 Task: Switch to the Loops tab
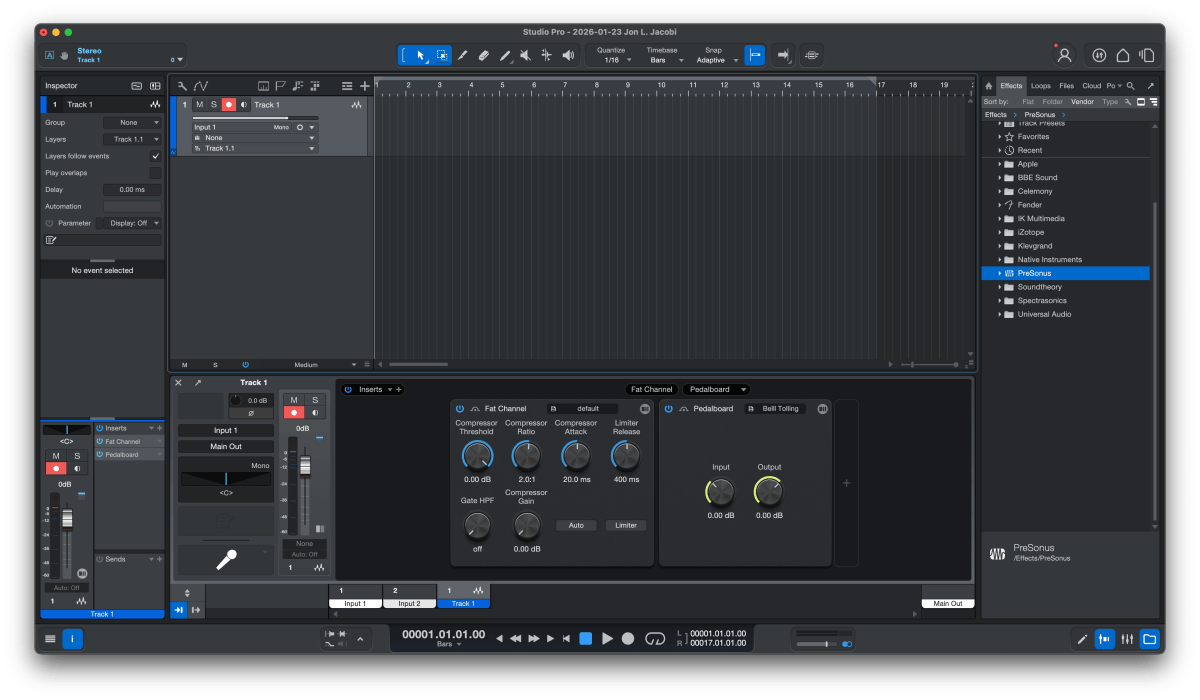[1040, 85]
